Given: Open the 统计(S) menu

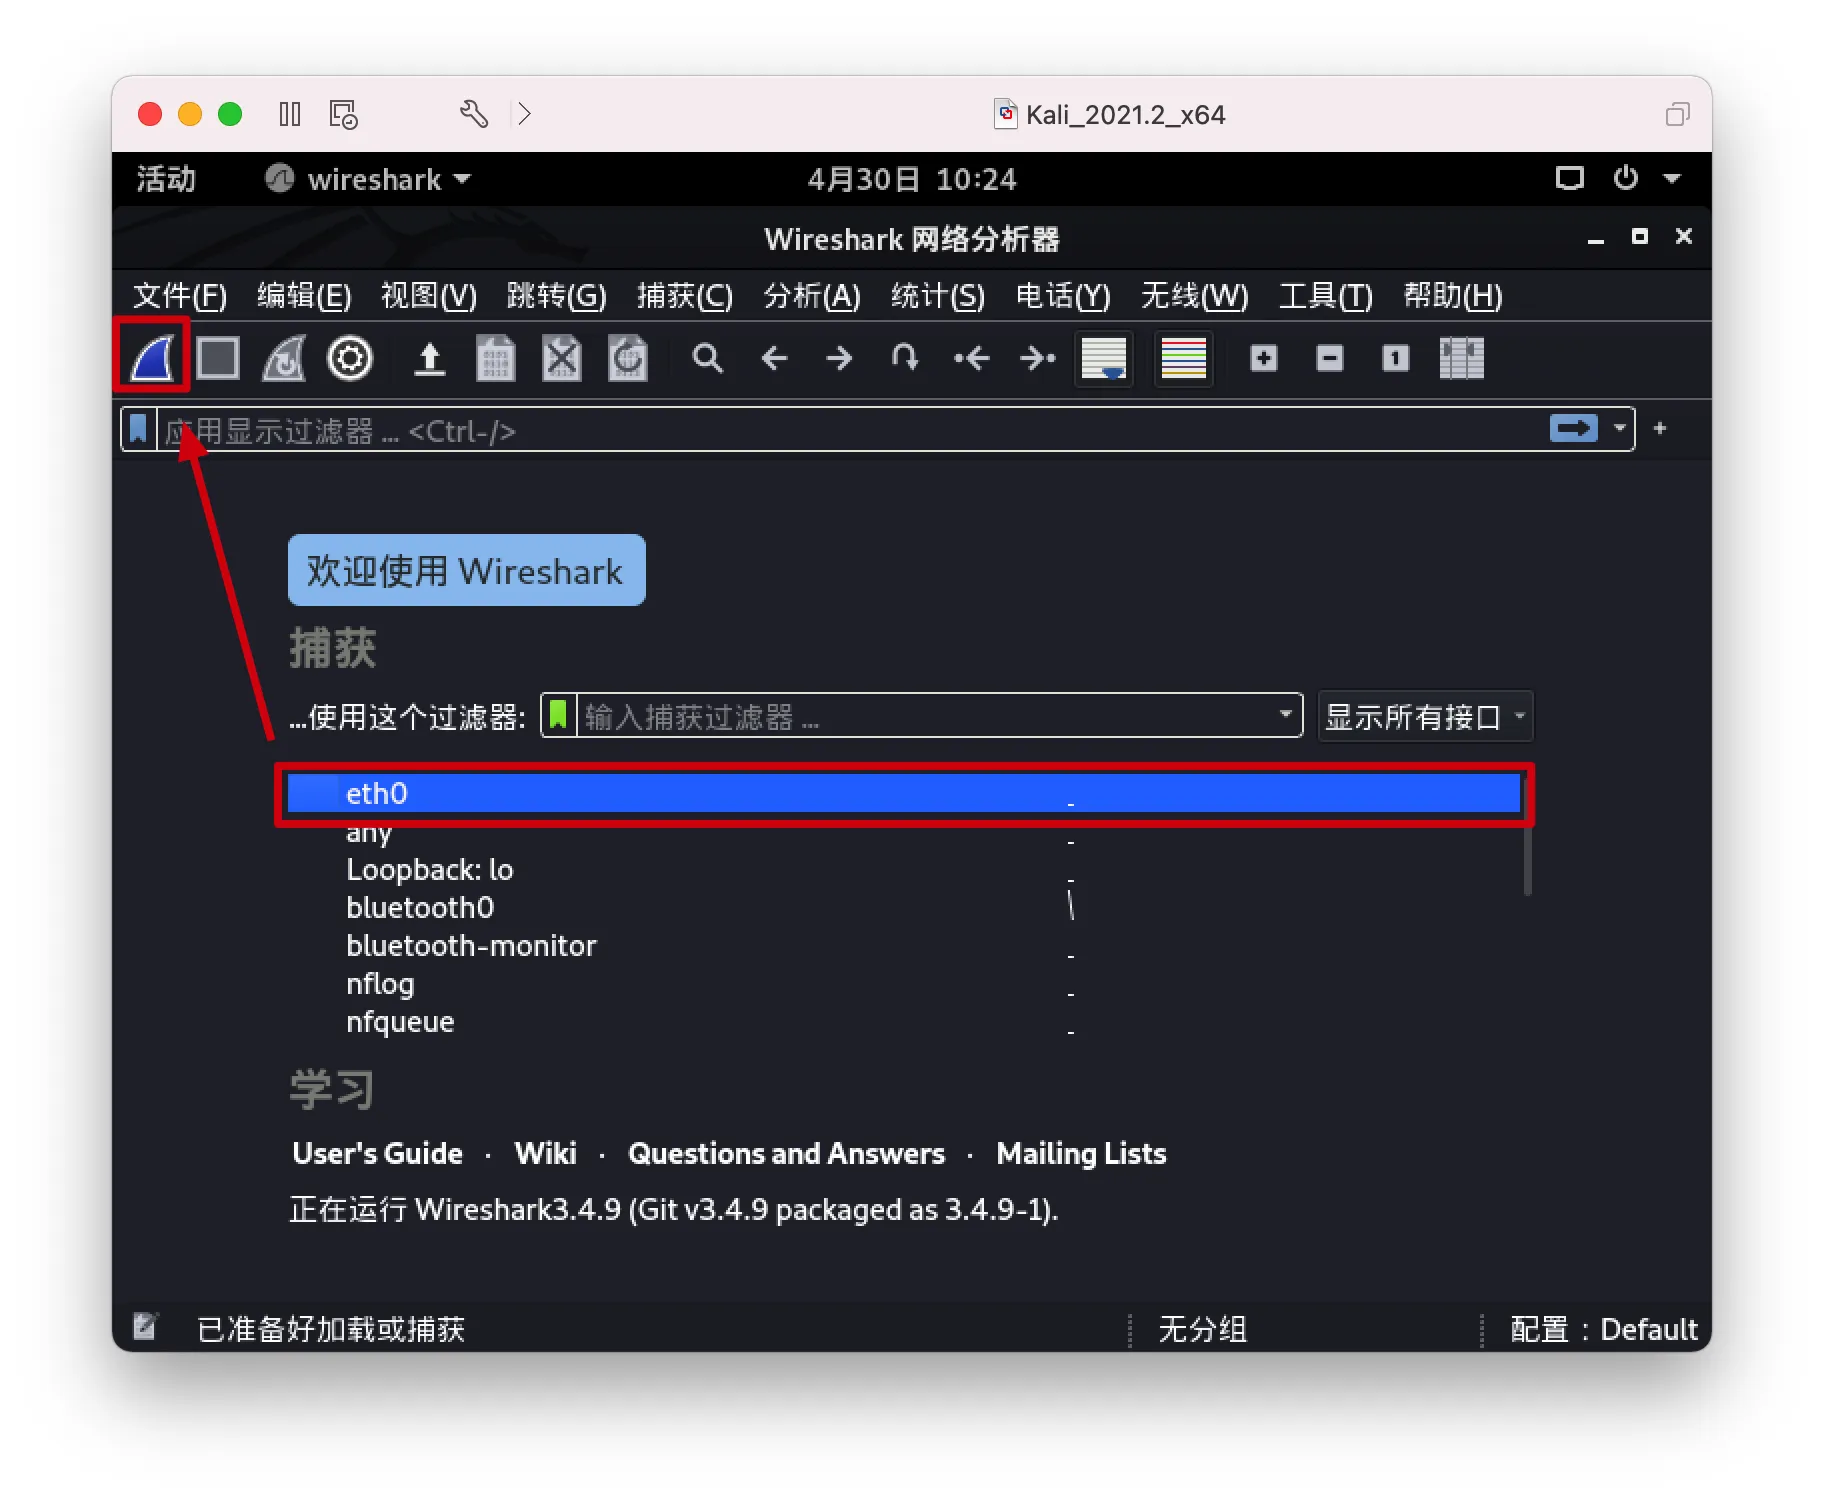Looking at the screenshot, I should pyautogui.click(x=938, y=296).
